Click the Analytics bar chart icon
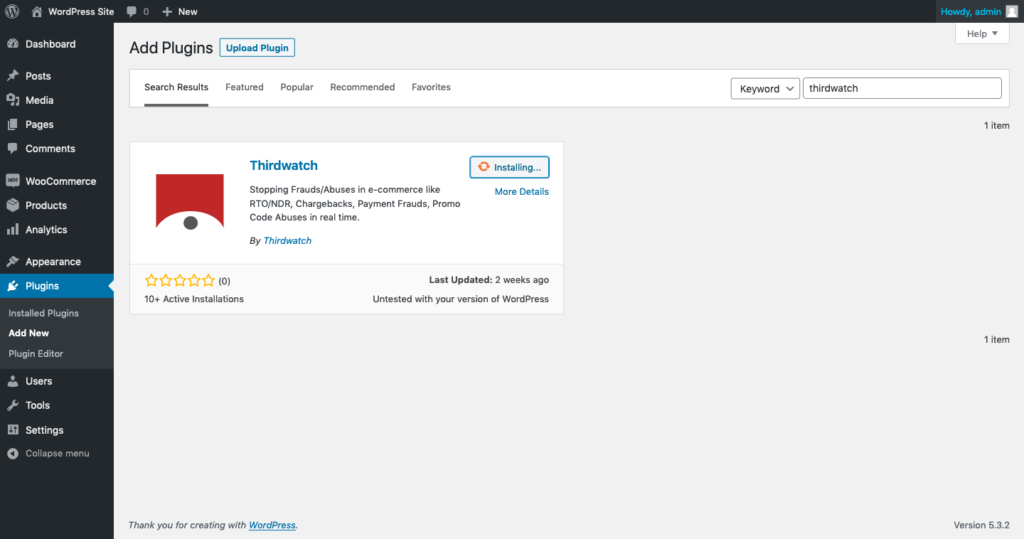Viewport: 1024px width, 539px height. [12, 229]
